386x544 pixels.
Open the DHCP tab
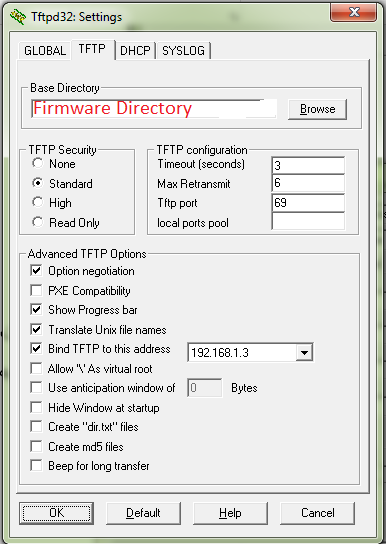click(135, 51)
